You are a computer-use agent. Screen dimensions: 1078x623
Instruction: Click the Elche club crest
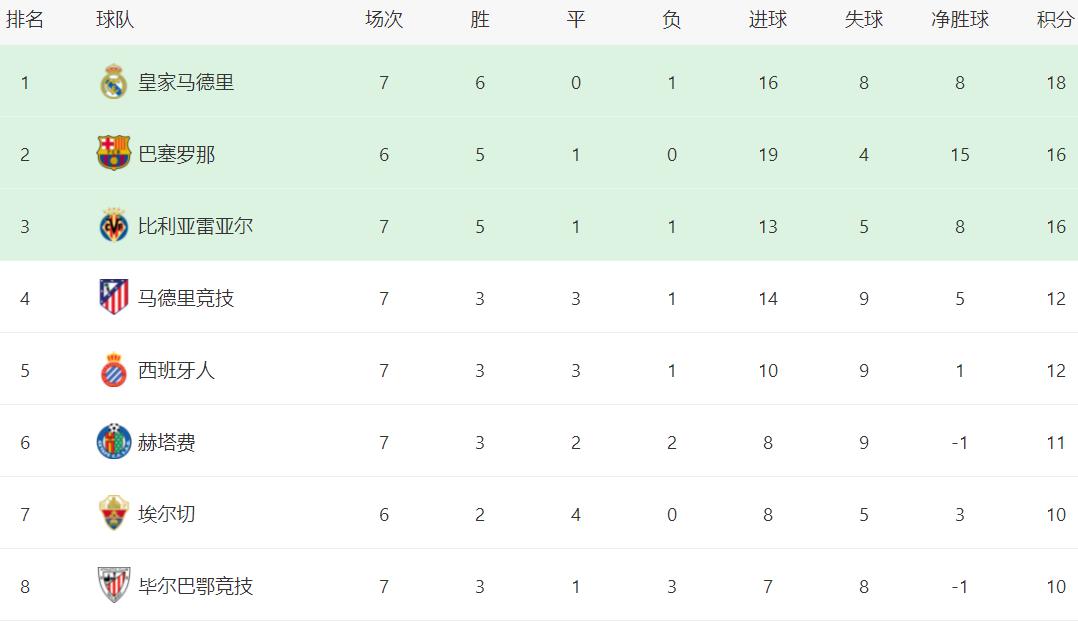[x=114, y=514]
